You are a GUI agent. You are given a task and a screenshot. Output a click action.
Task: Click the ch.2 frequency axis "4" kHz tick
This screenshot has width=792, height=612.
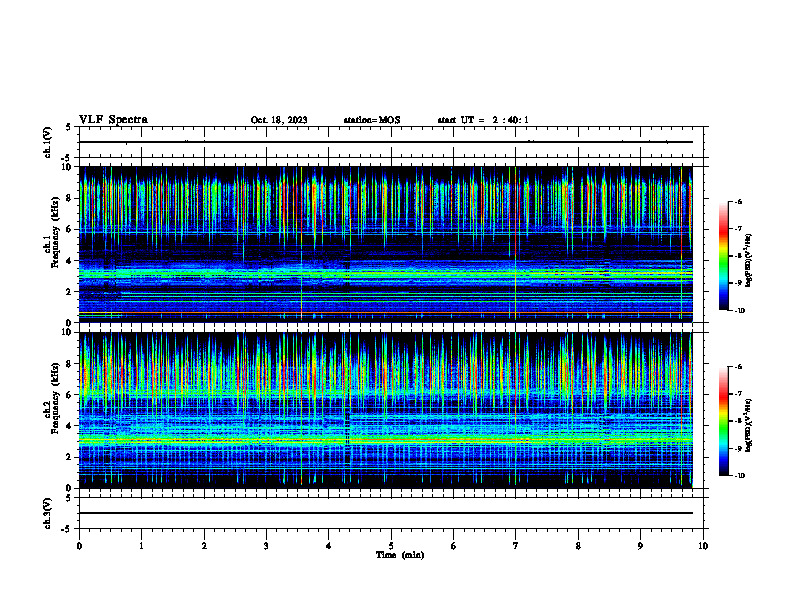click(70, 426)
